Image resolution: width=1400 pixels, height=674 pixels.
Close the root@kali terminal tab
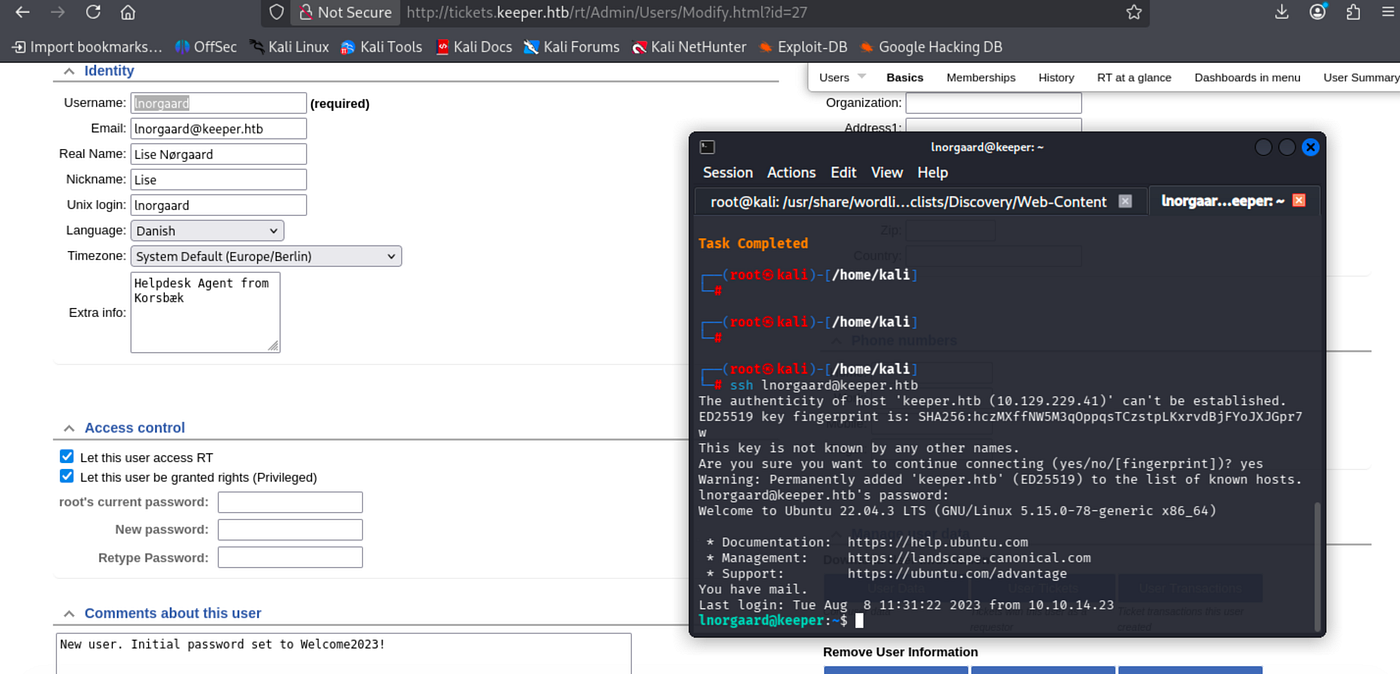coord(1125,201)
